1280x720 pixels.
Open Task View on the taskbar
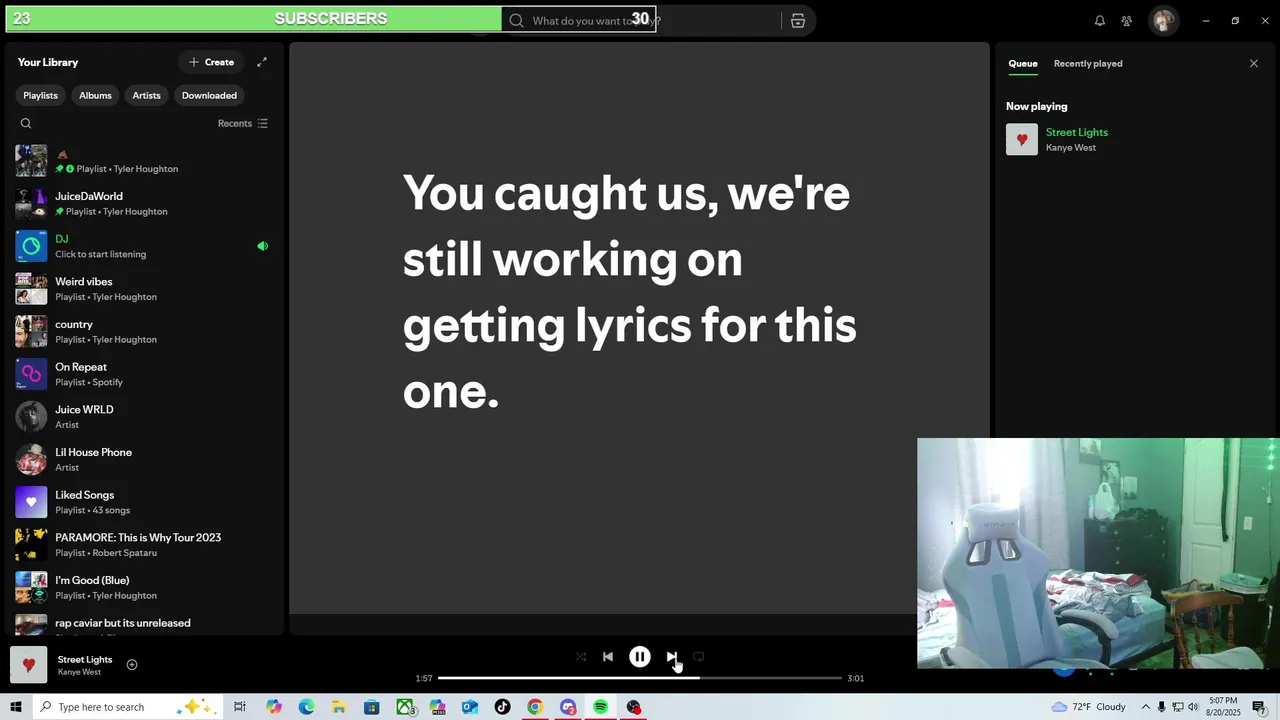coord(240,707)
